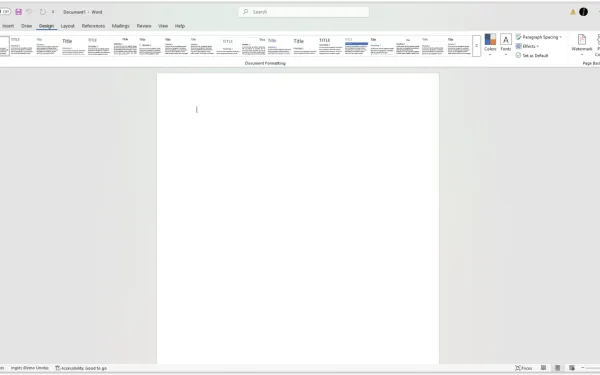Screen dimensions: 600x375
Task: Open the Paragraph Spacing dropdown
Action: 539,37
